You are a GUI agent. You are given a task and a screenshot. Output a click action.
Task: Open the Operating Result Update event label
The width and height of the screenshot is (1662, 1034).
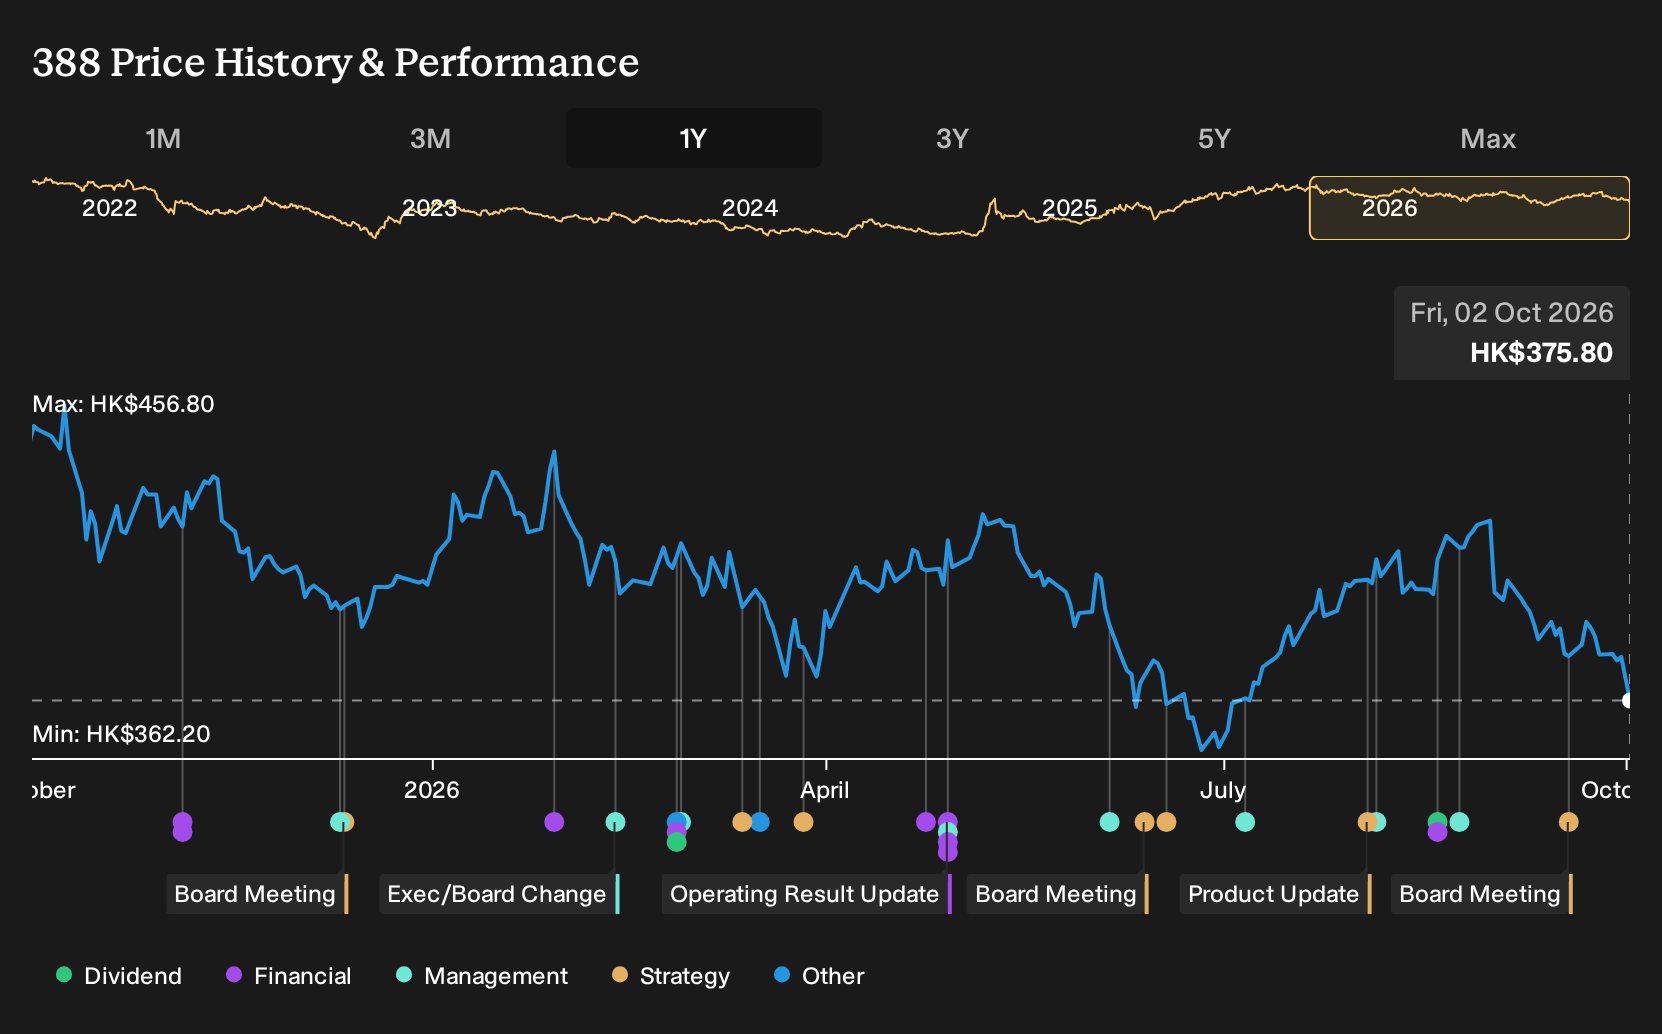pyautogui.click(x=807, y=894)
